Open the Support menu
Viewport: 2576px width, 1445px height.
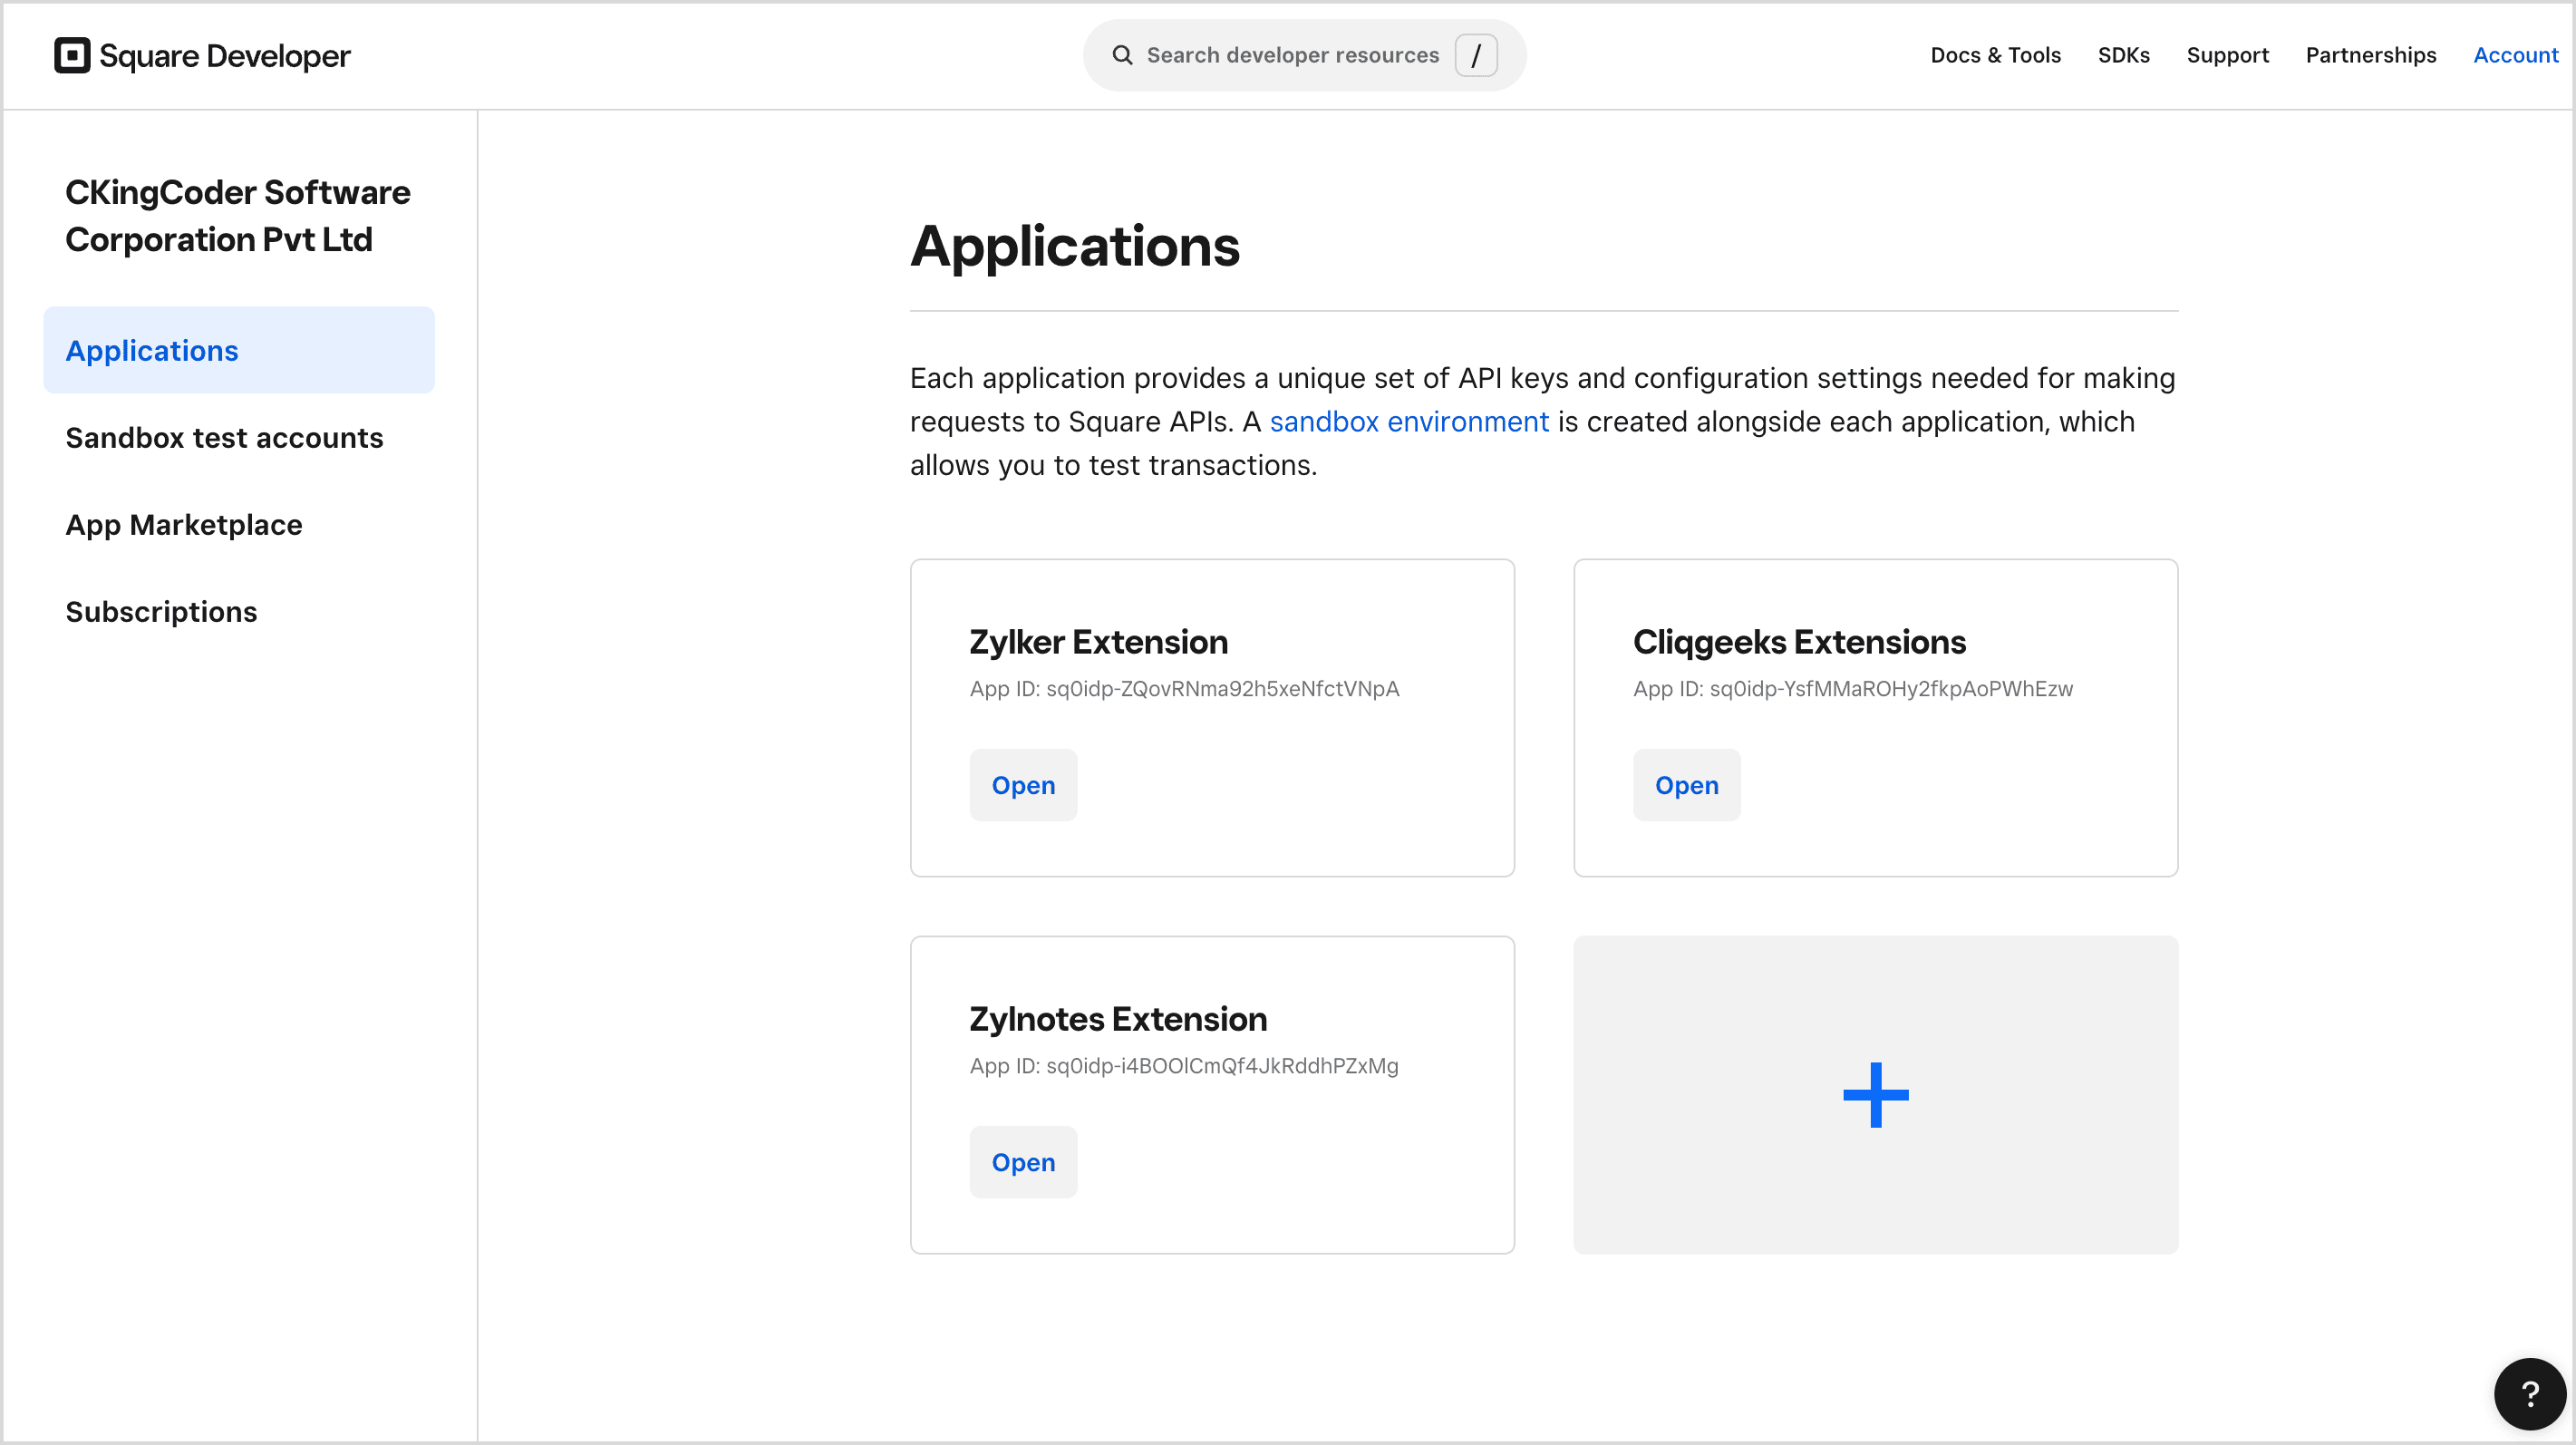(2227, 55)
